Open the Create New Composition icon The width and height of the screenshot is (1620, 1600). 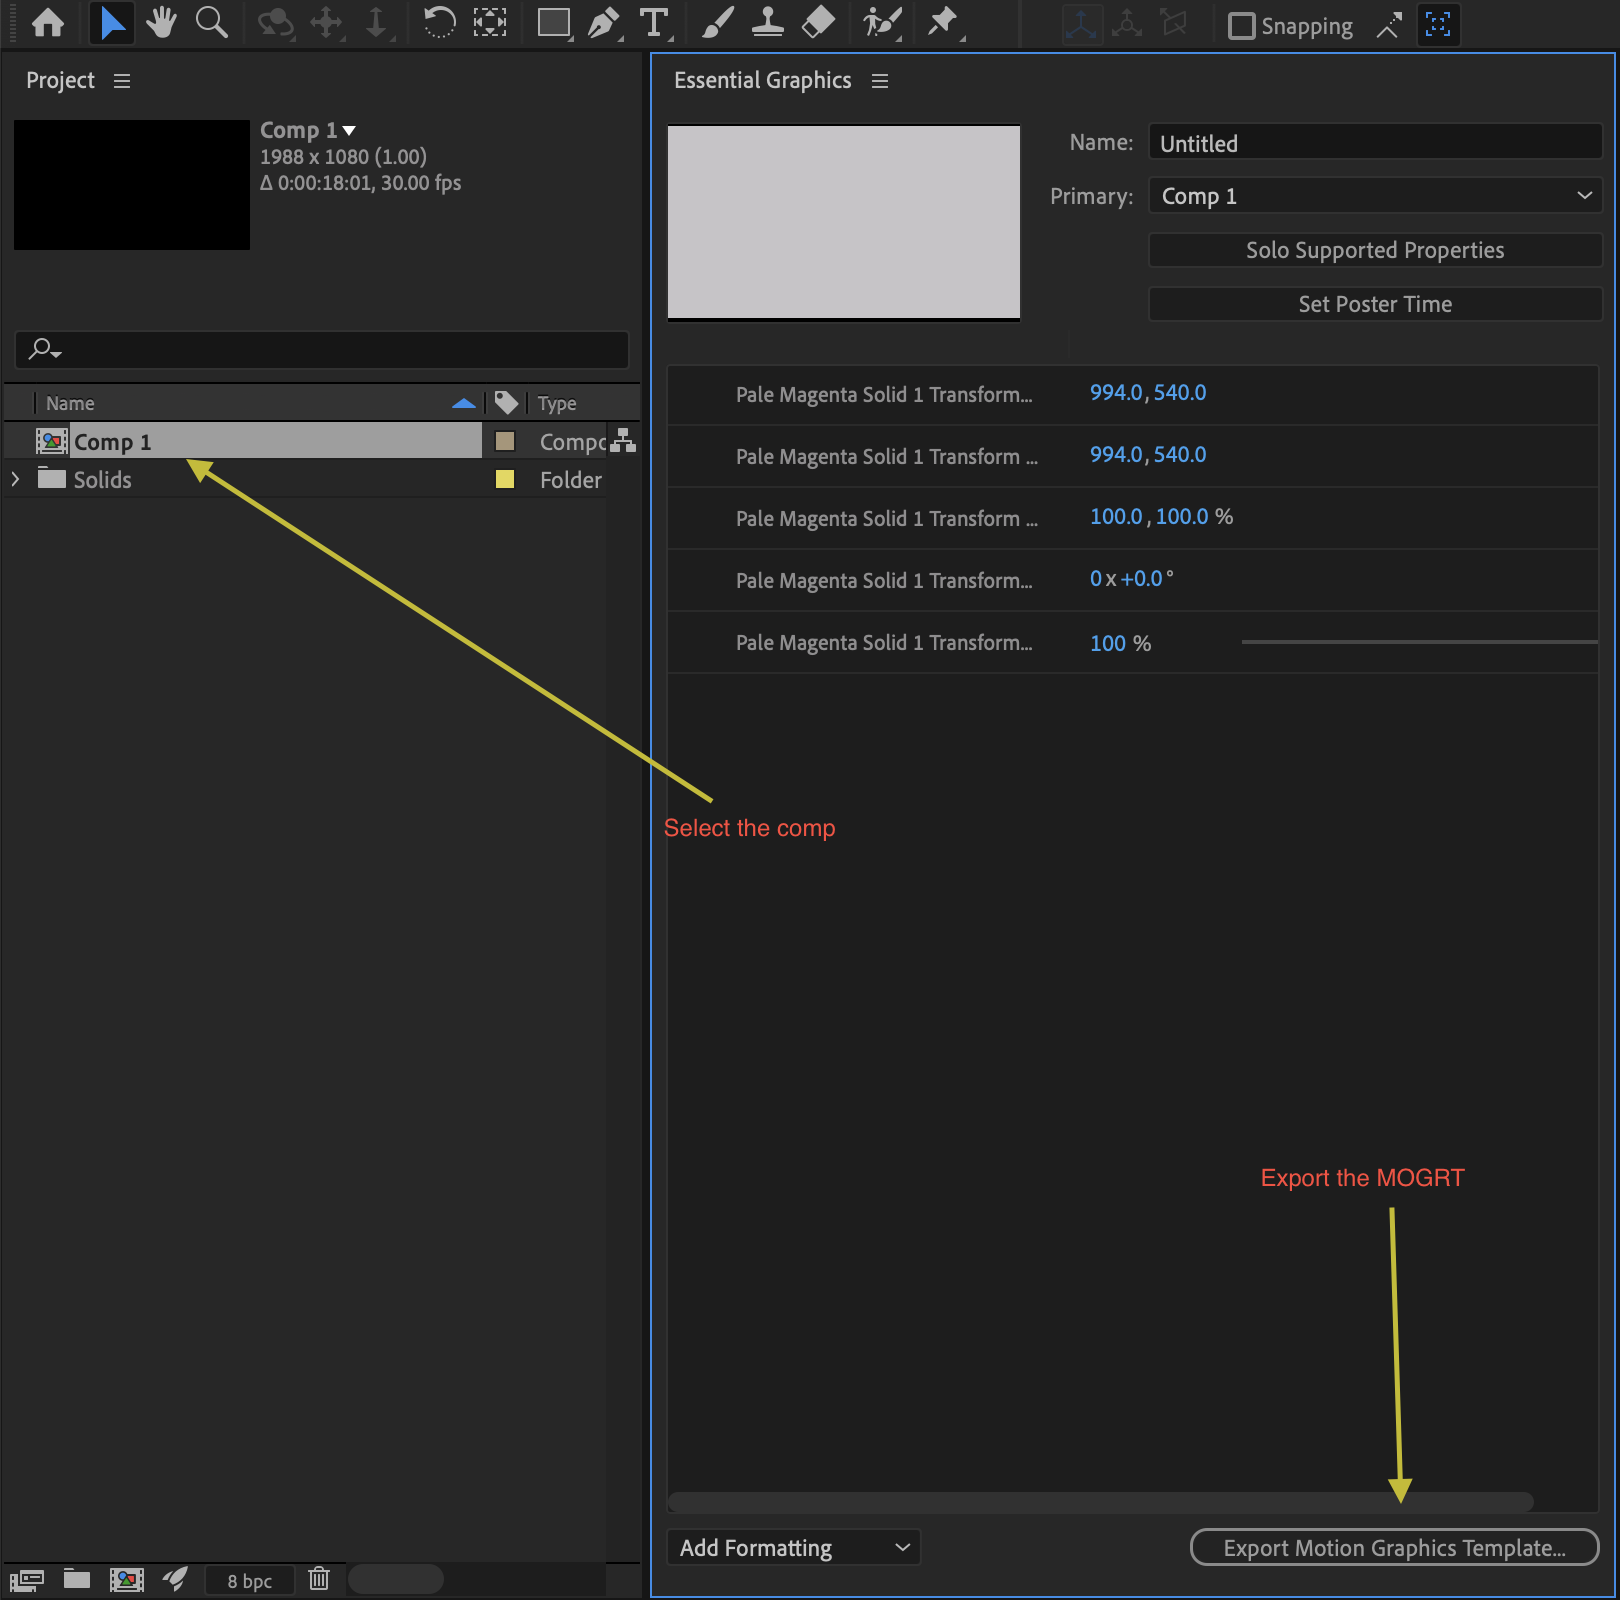(x=127, y=1580)
